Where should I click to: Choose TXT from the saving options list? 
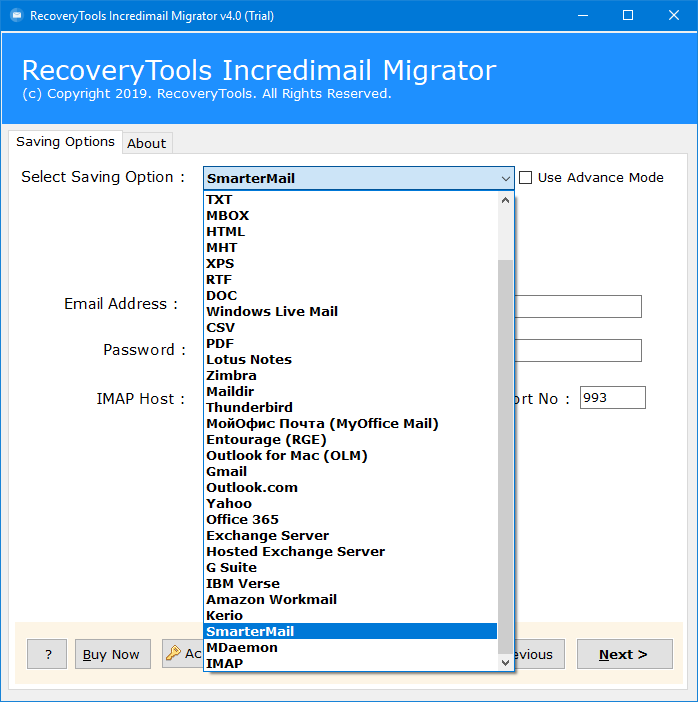point(351,199)
